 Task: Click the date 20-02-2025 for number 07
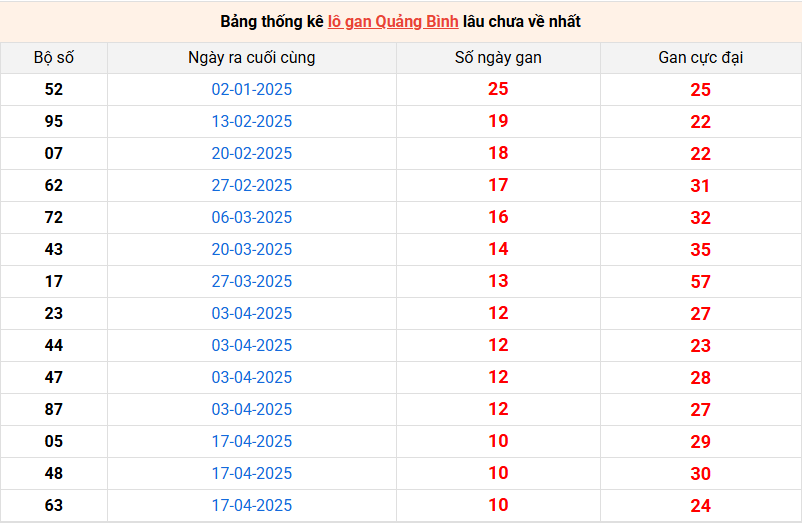coord(252,154)
